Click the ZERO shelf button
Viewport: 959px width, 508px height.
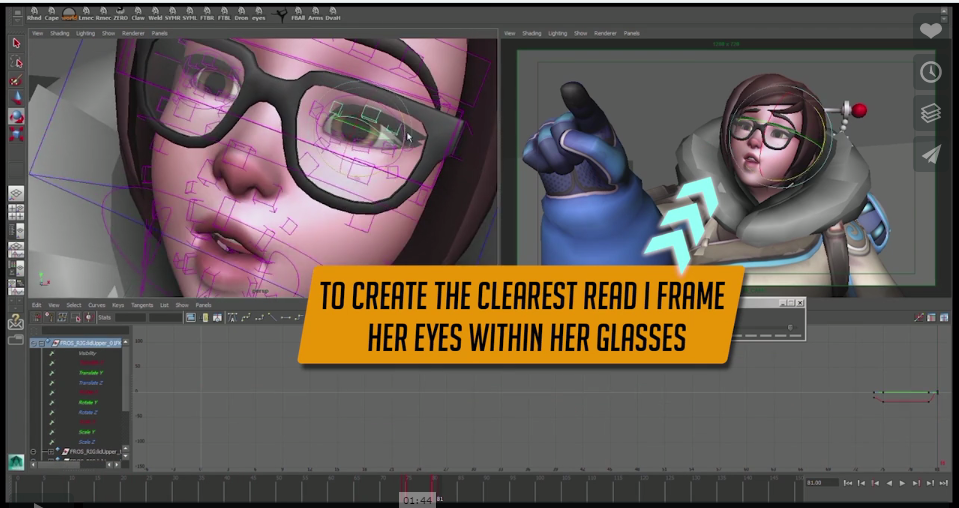coord(120,14)
